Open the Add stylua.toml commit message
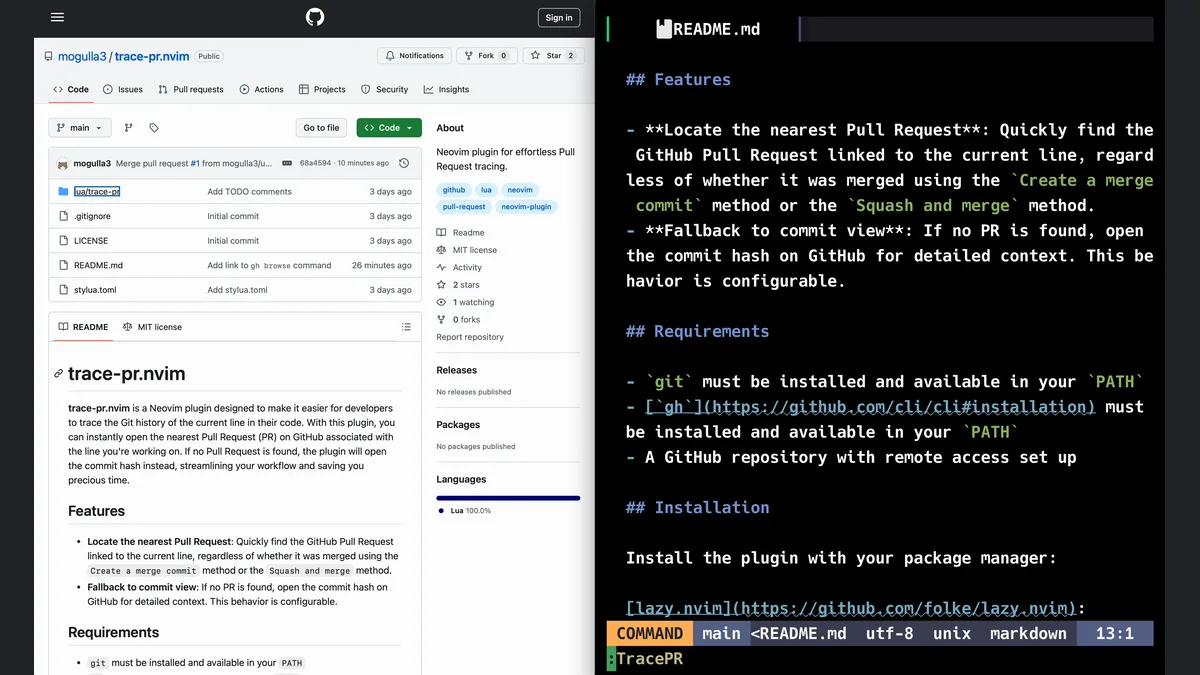The height and width of the screenshot is (675, 1200). click(237, 290)
